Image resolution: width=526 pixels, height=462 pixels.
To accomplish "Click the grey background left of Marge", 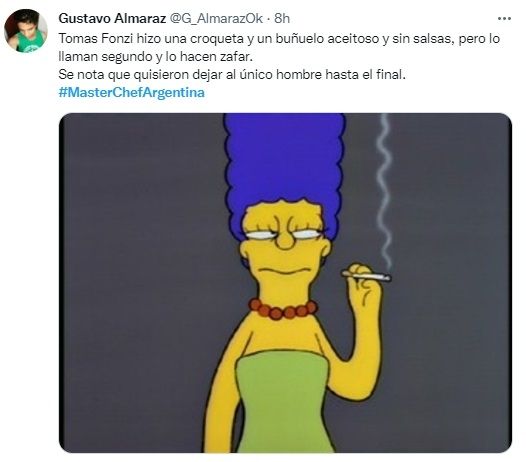I will point(141,283).
